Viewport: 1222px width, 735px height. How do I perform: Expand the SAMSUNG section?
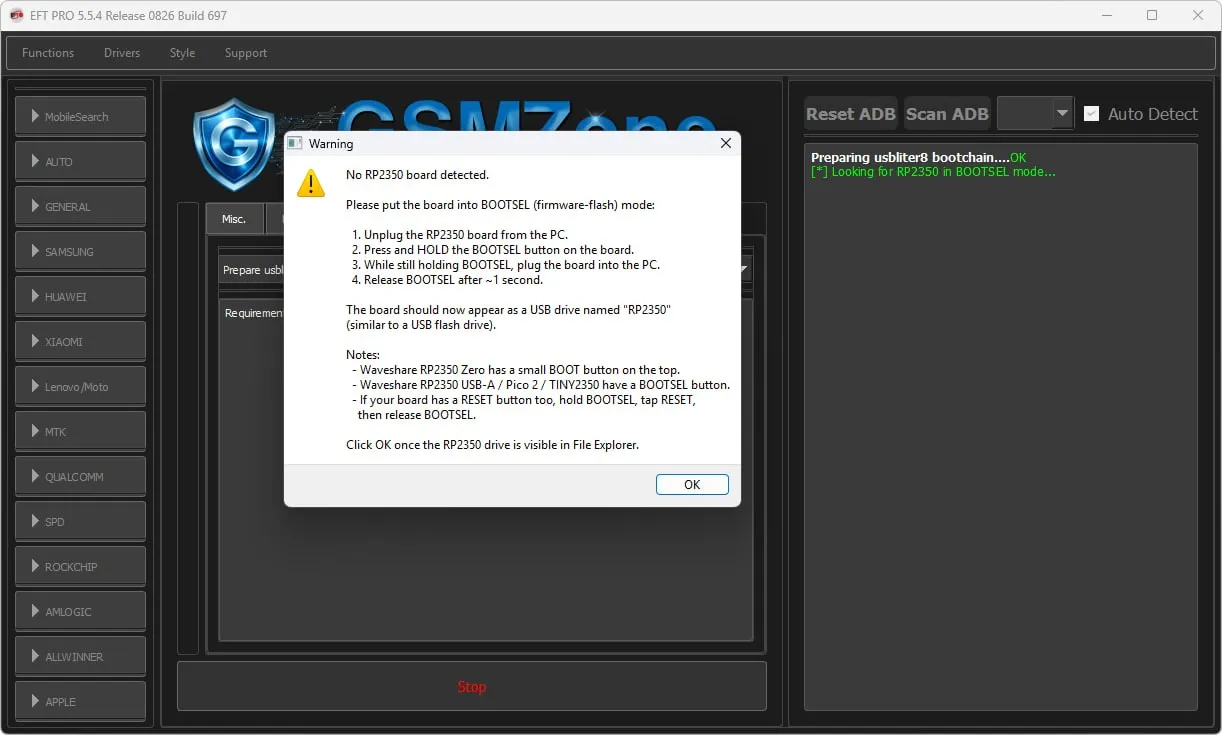80,251
